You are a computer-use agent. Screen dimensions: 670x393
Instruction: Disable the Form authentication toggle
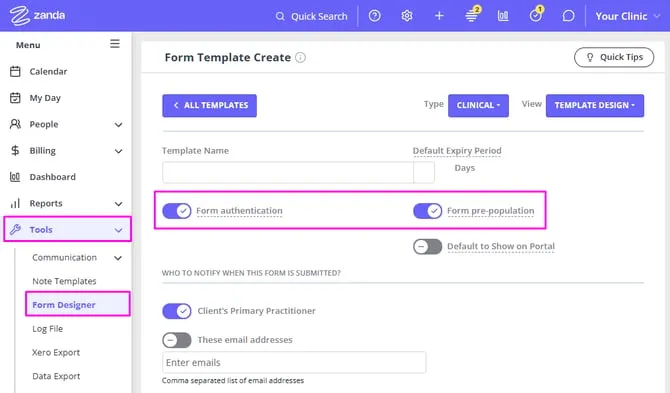pyautogui.click(x=176, y=211)
